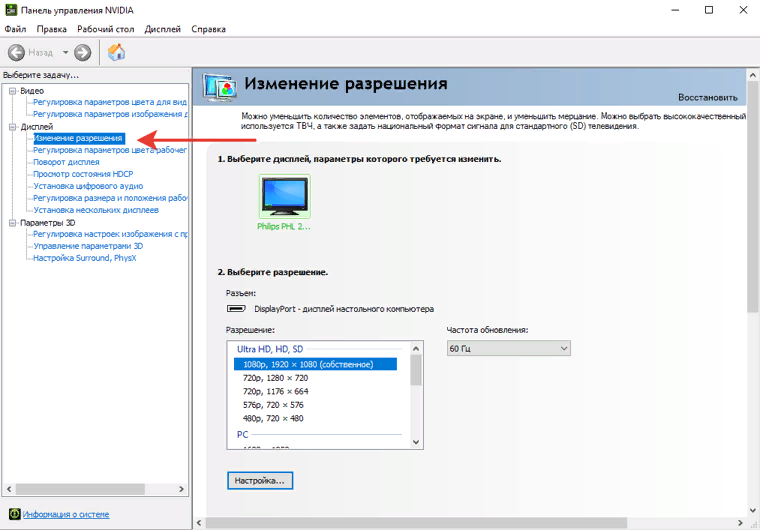The width and height of the screenshot is (760, 530).
Task: Click the Forward arrow icon
Action: (x=82, y=52)
